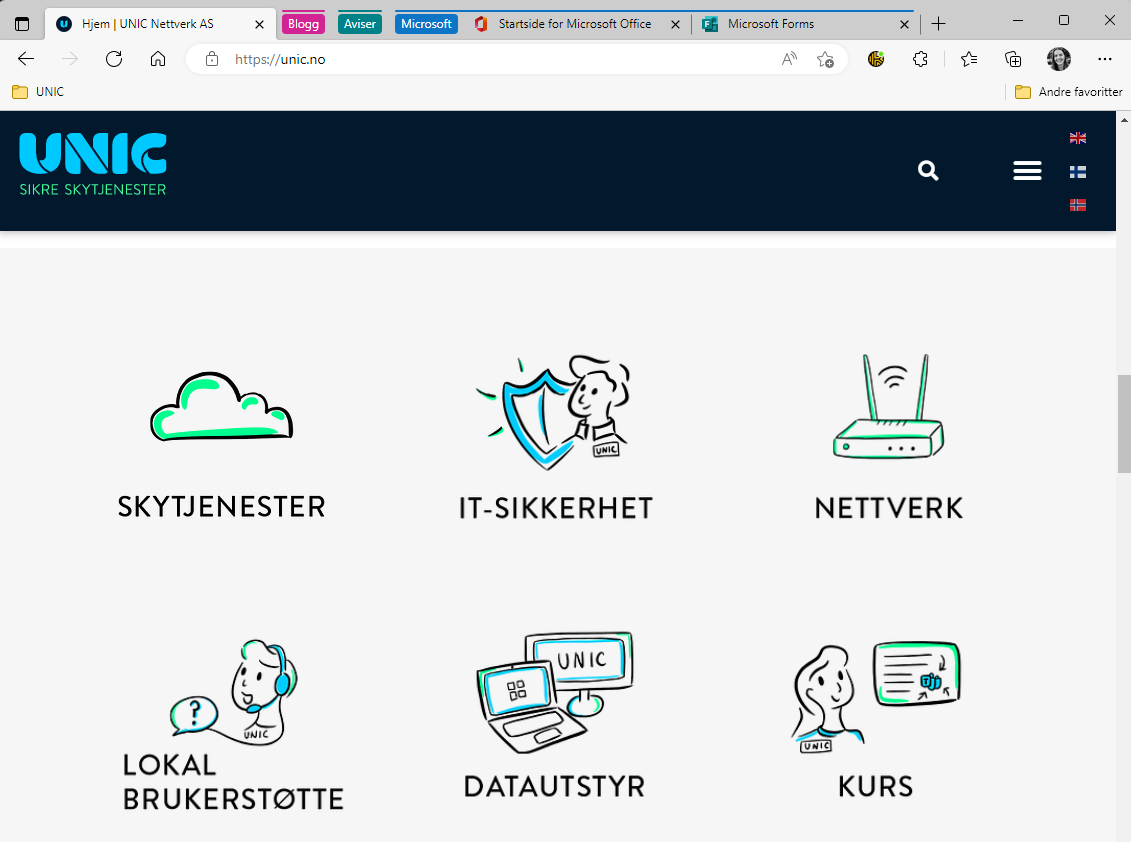
Task: Select the Norwegian flag
Action: coord(1078,204)
